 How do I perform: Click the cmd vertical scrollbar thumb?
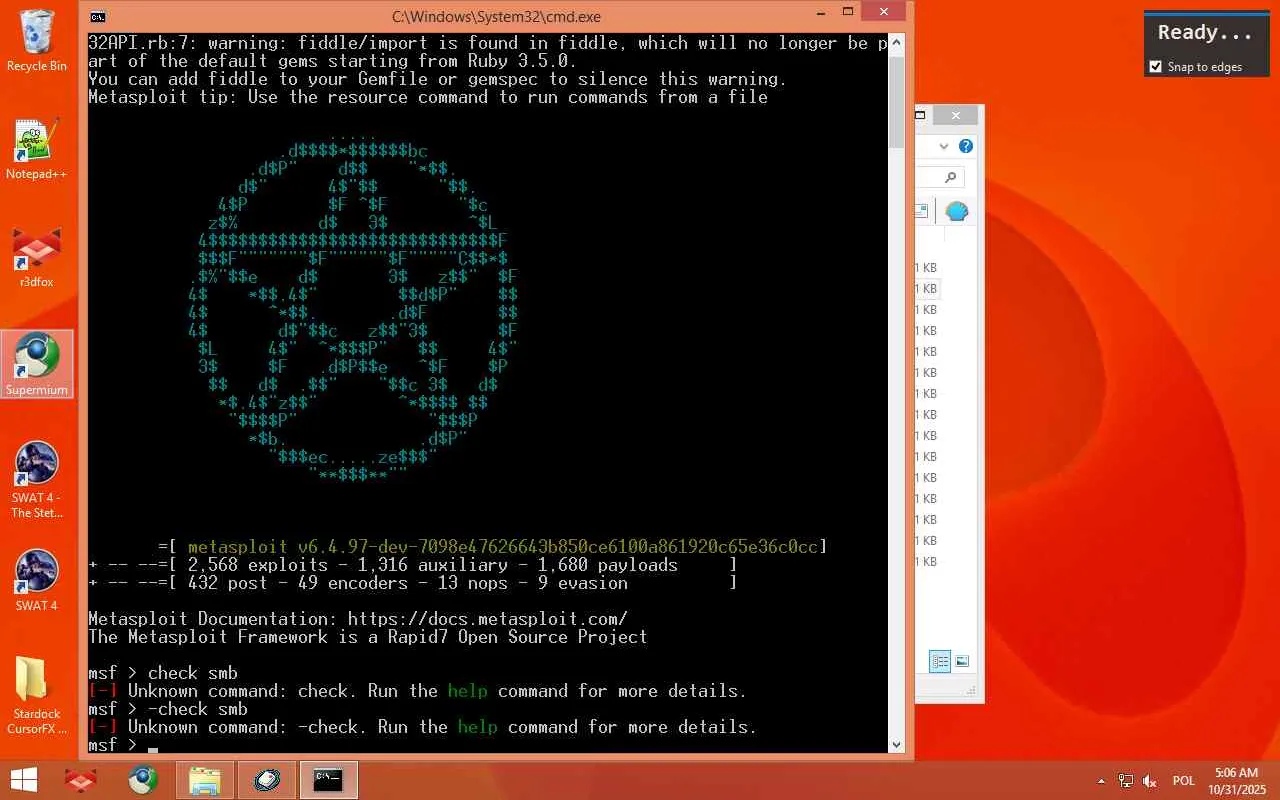(897, 101)
